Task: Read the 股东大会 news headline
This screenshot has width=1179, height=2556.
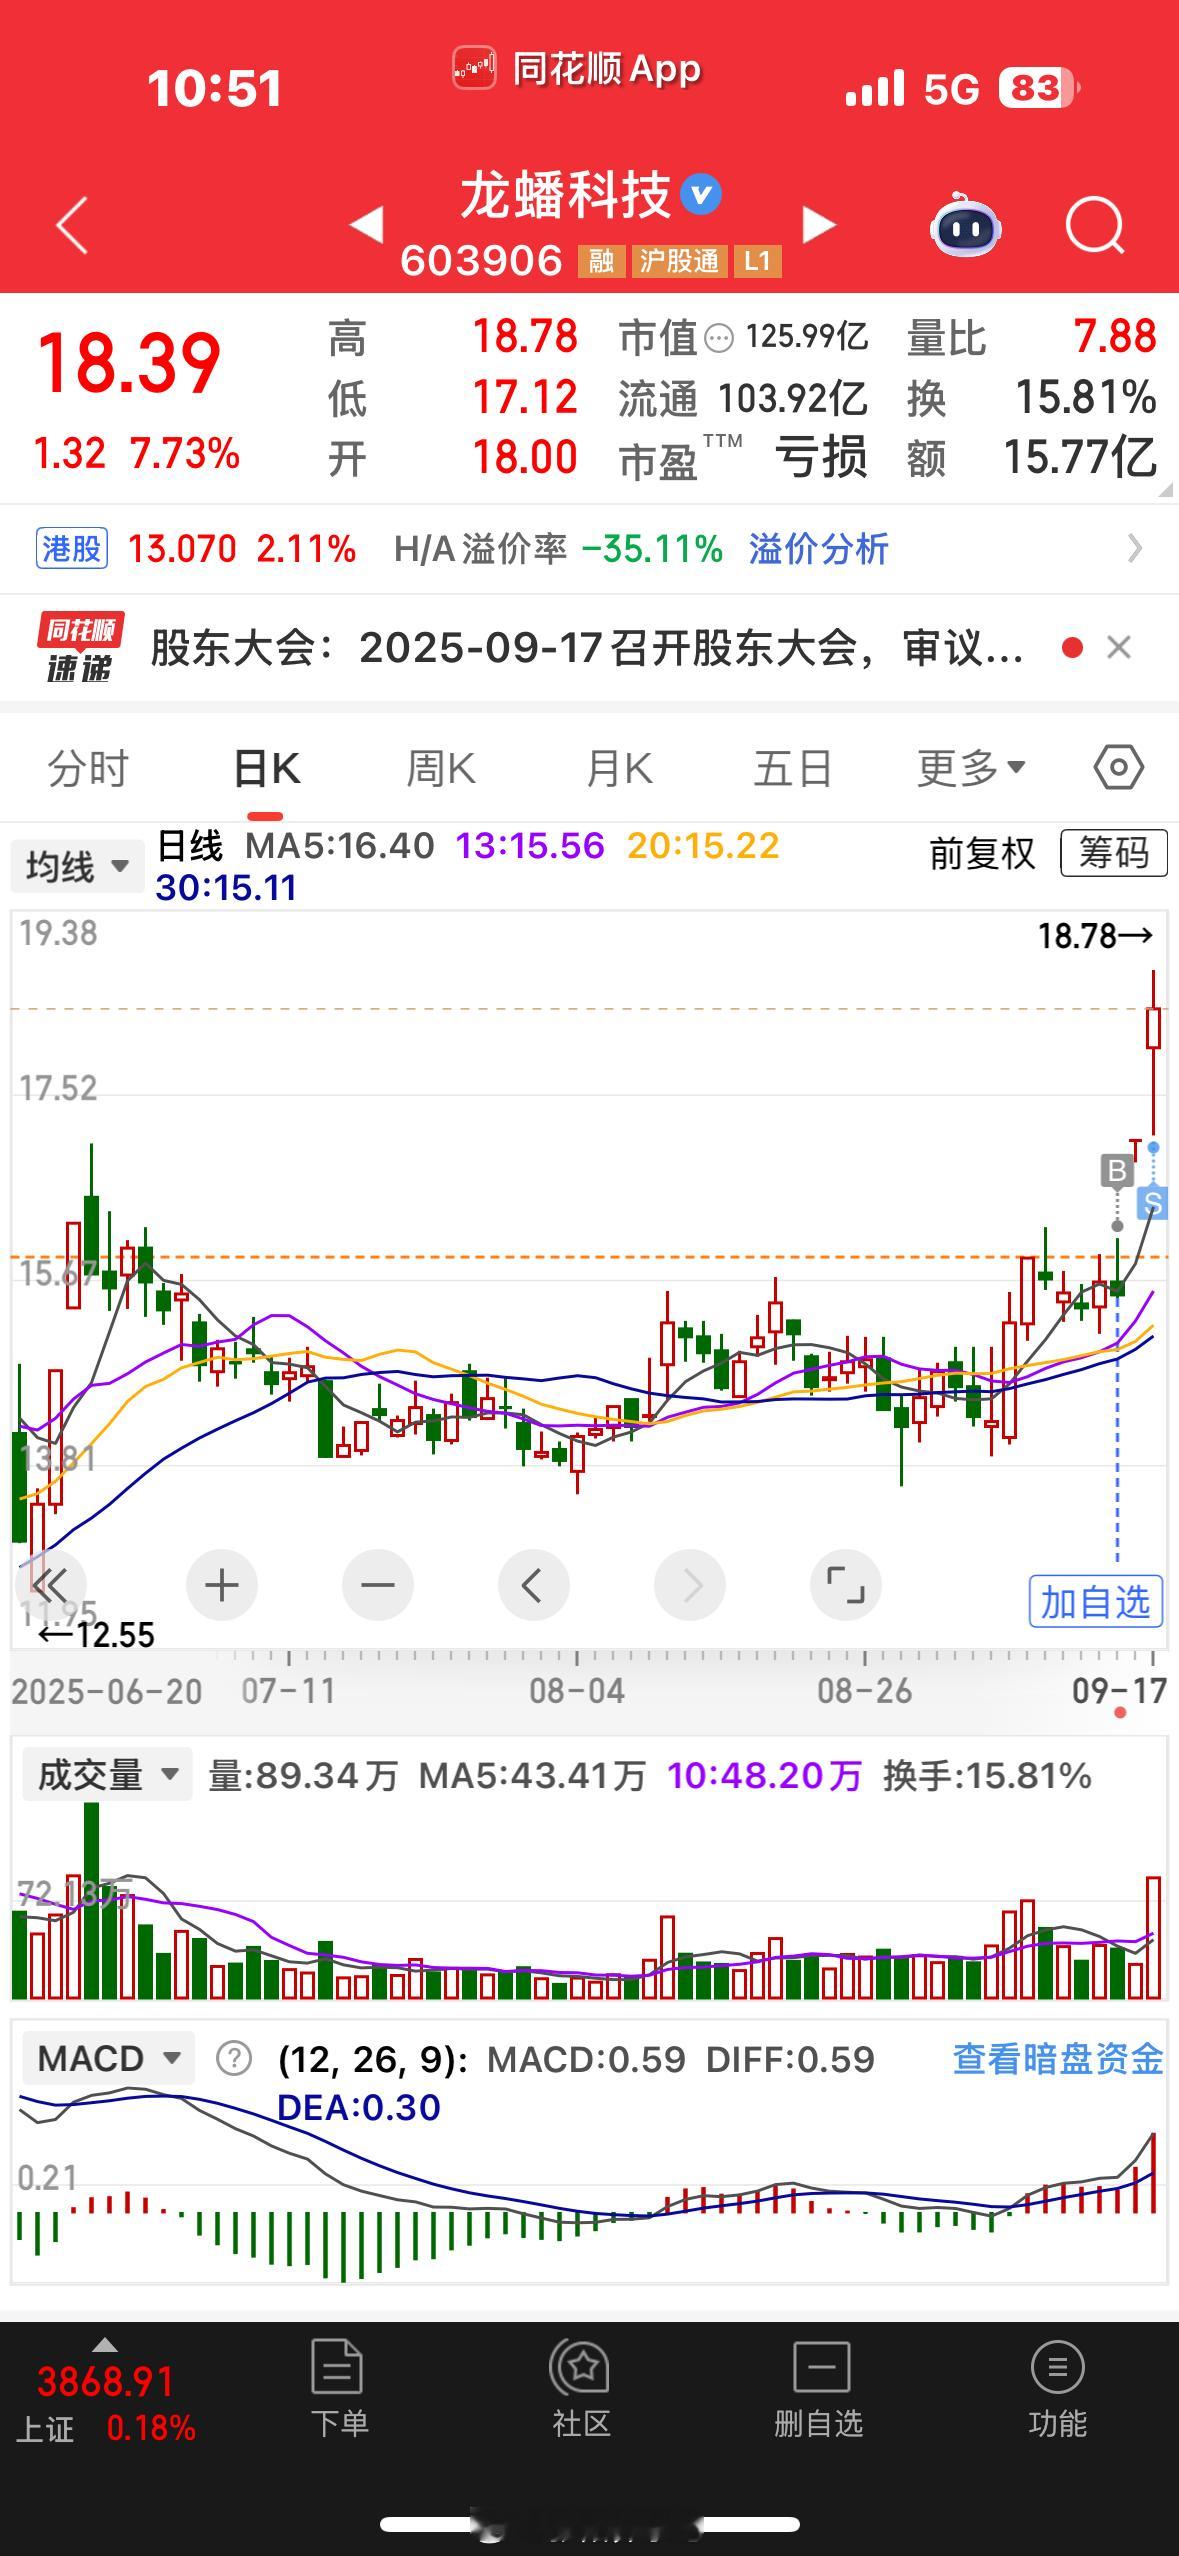Action: point(587,648)
